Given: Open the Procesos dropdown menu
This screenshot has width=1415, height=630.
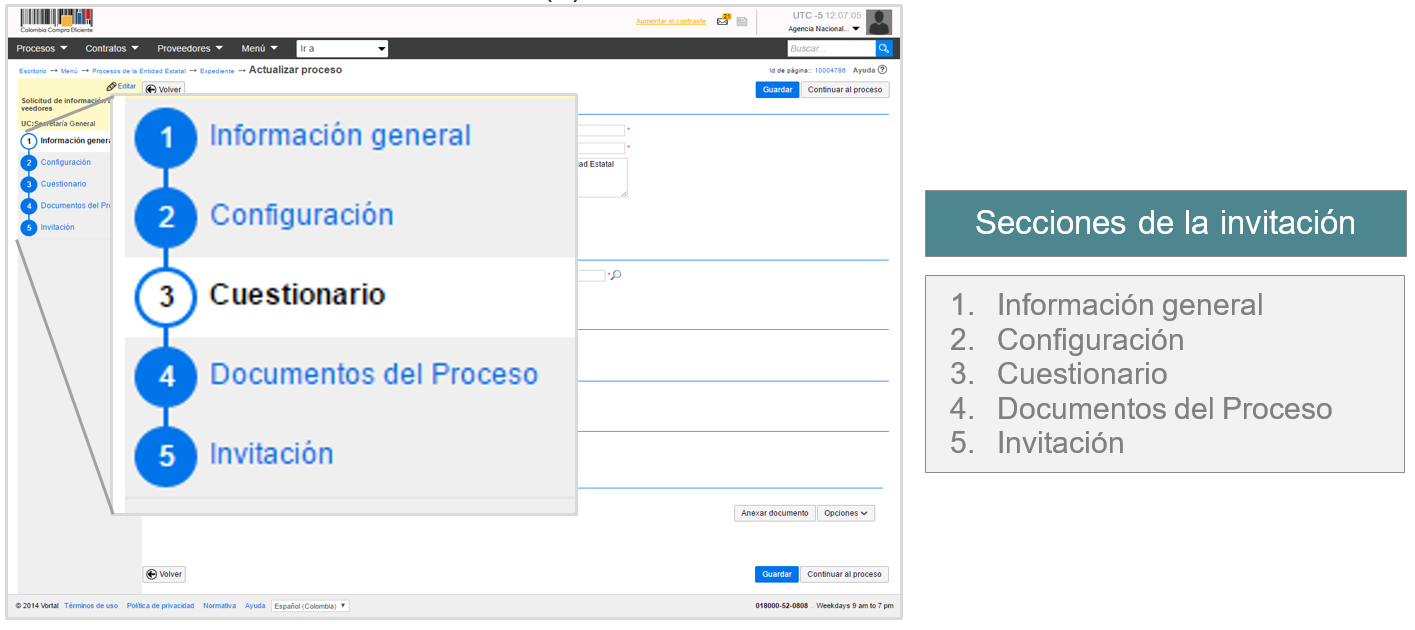Looking at the screenshot, I should (42, 48).
